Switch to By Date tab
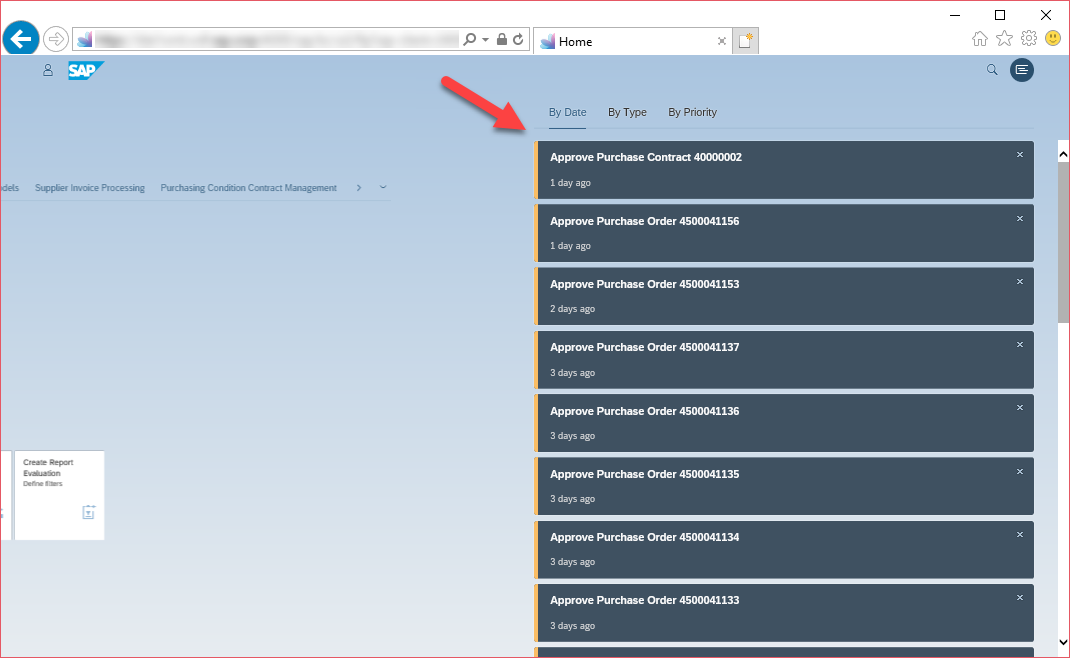This screenshot has height=658, width=1070. point(568,112)
